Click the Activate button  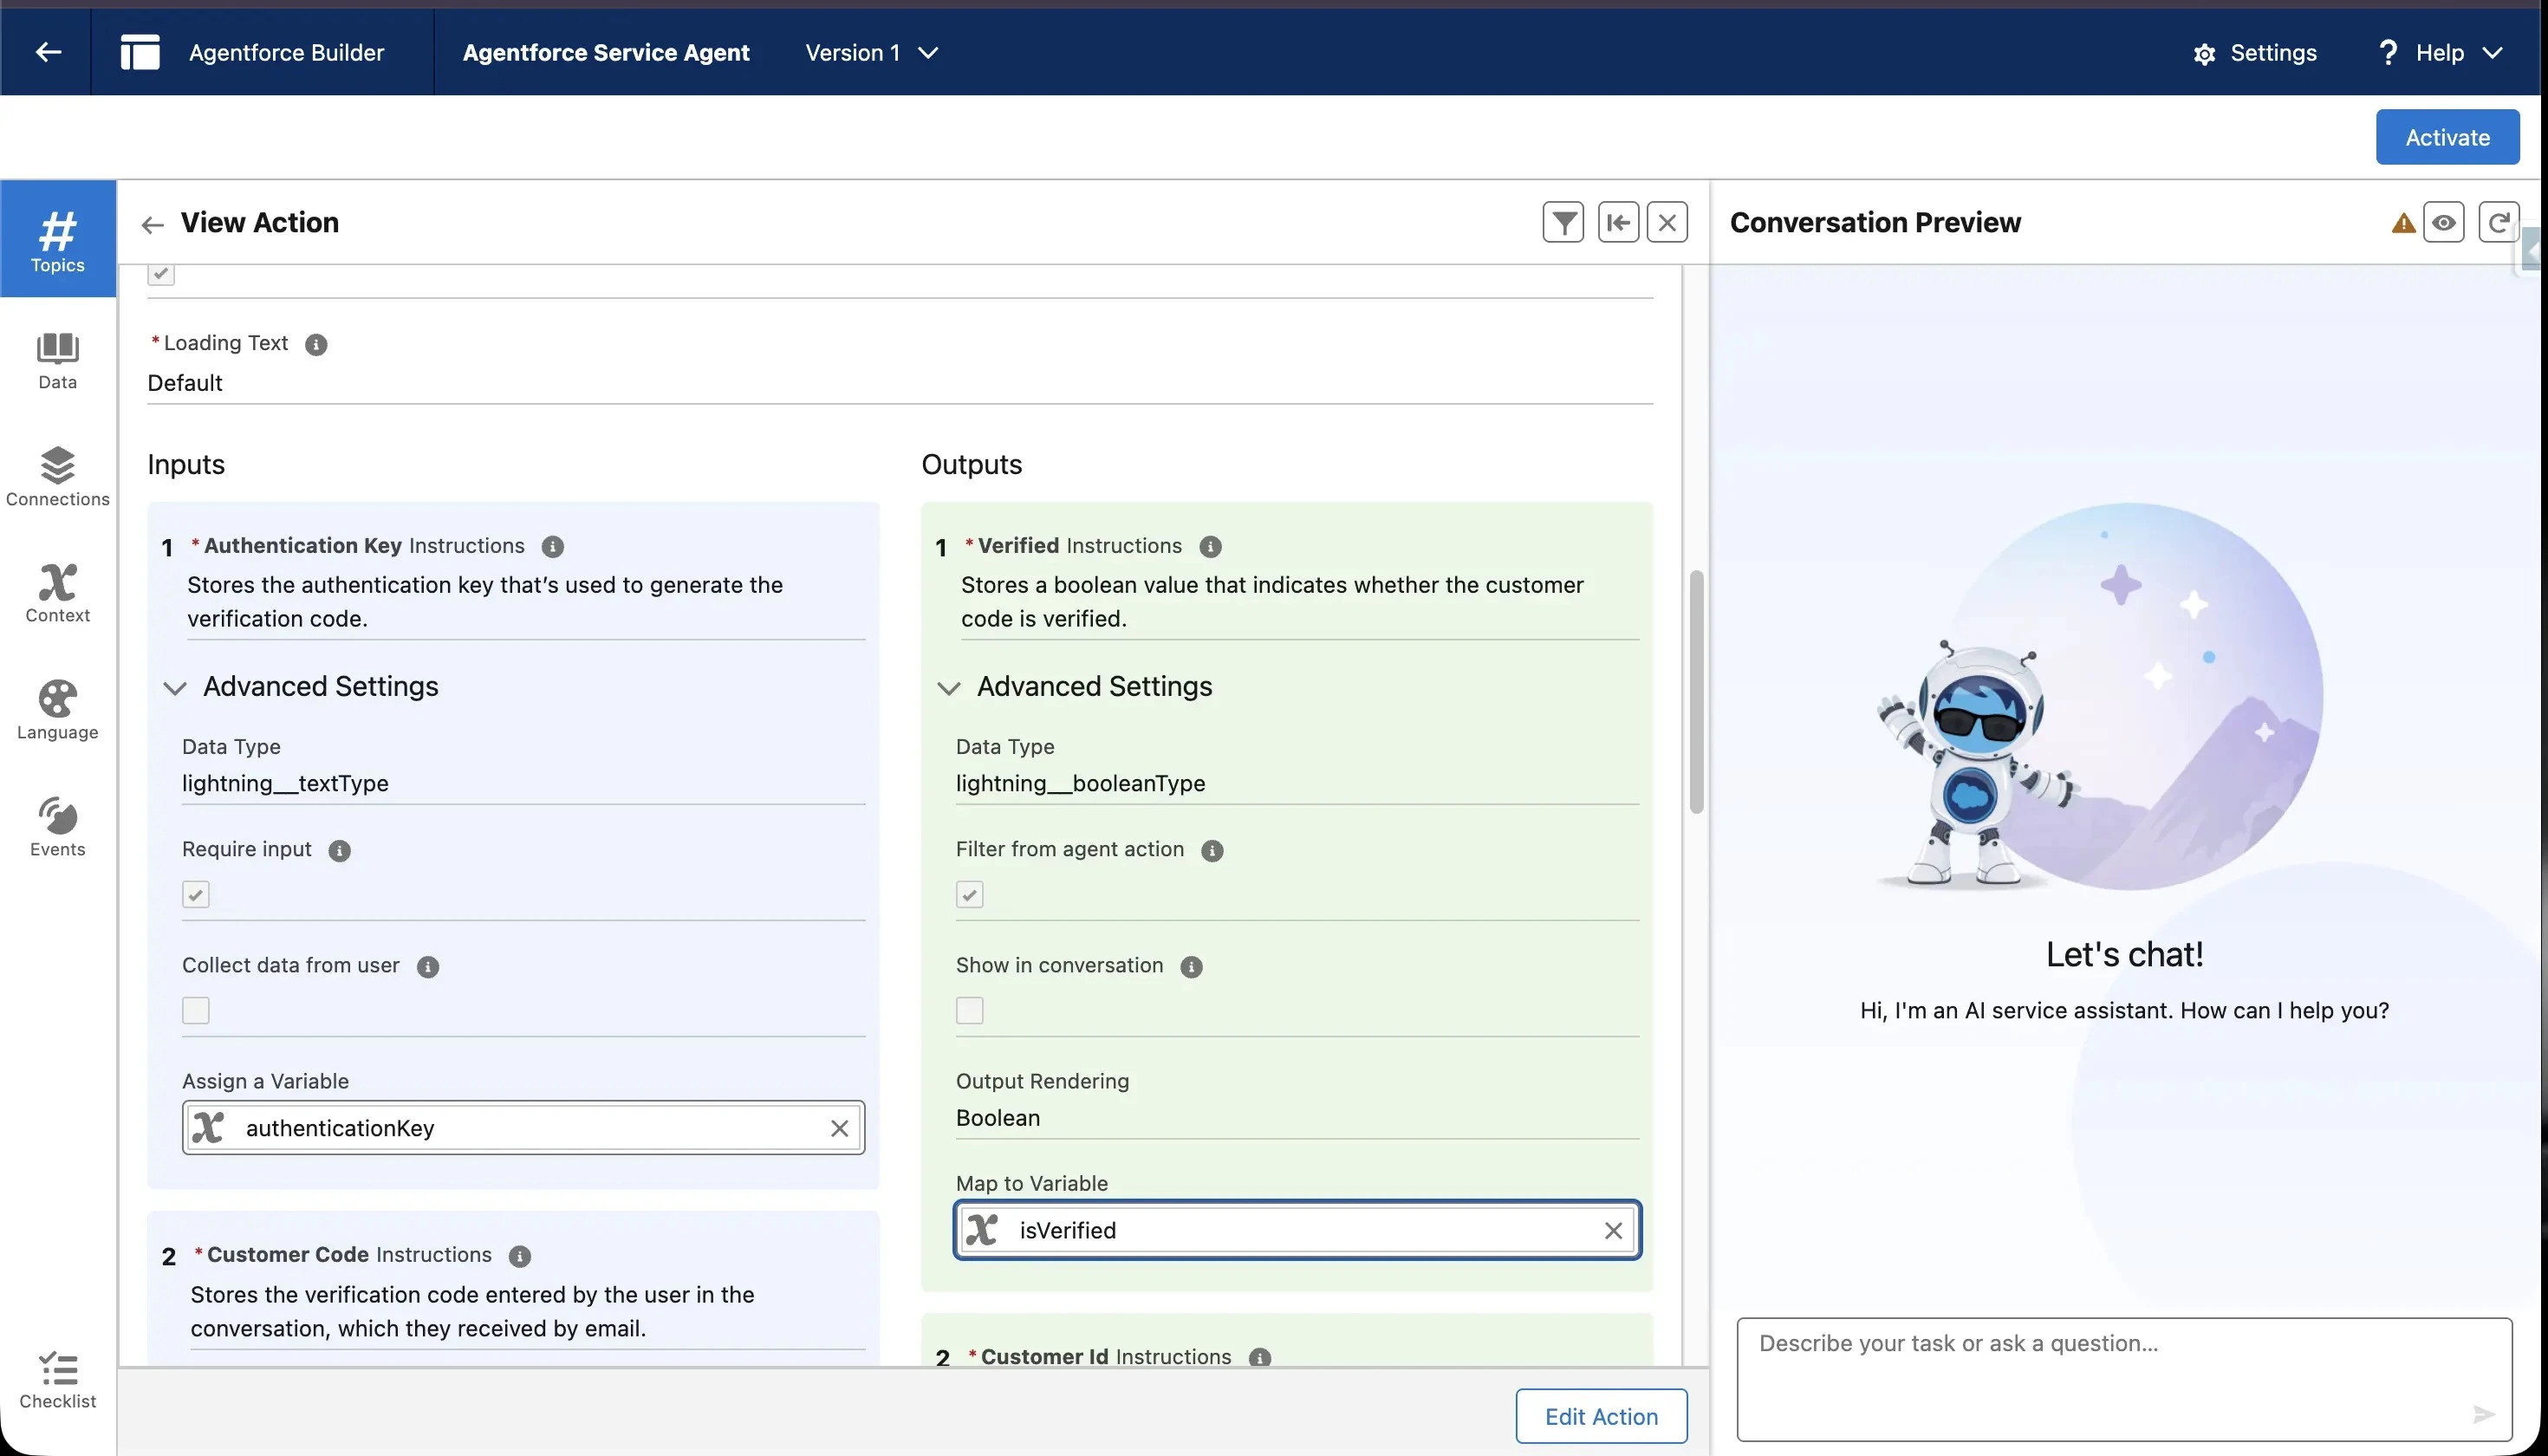pyautogui.click(x=2446, y=137)
